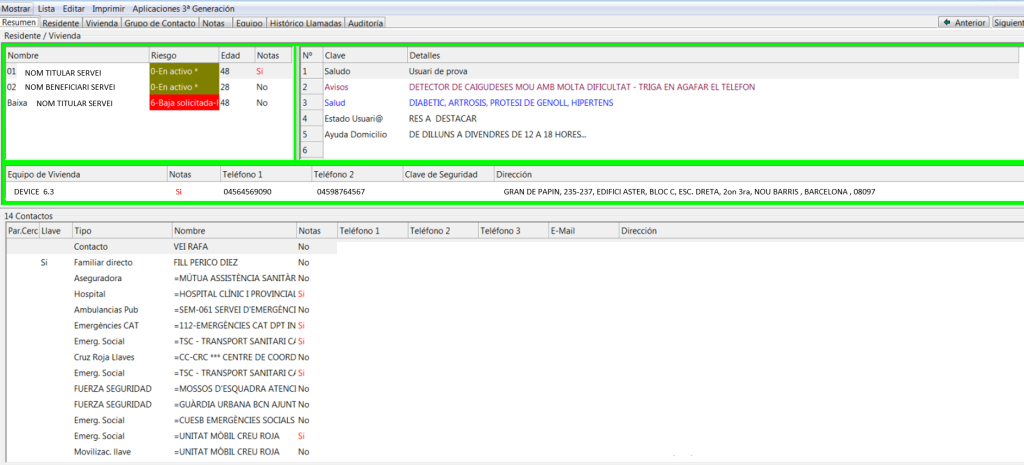Select the MOSSOS D'ESQUADRA contact row
This screenshot has width=1024, height=465.
click(x=235, y=388)
